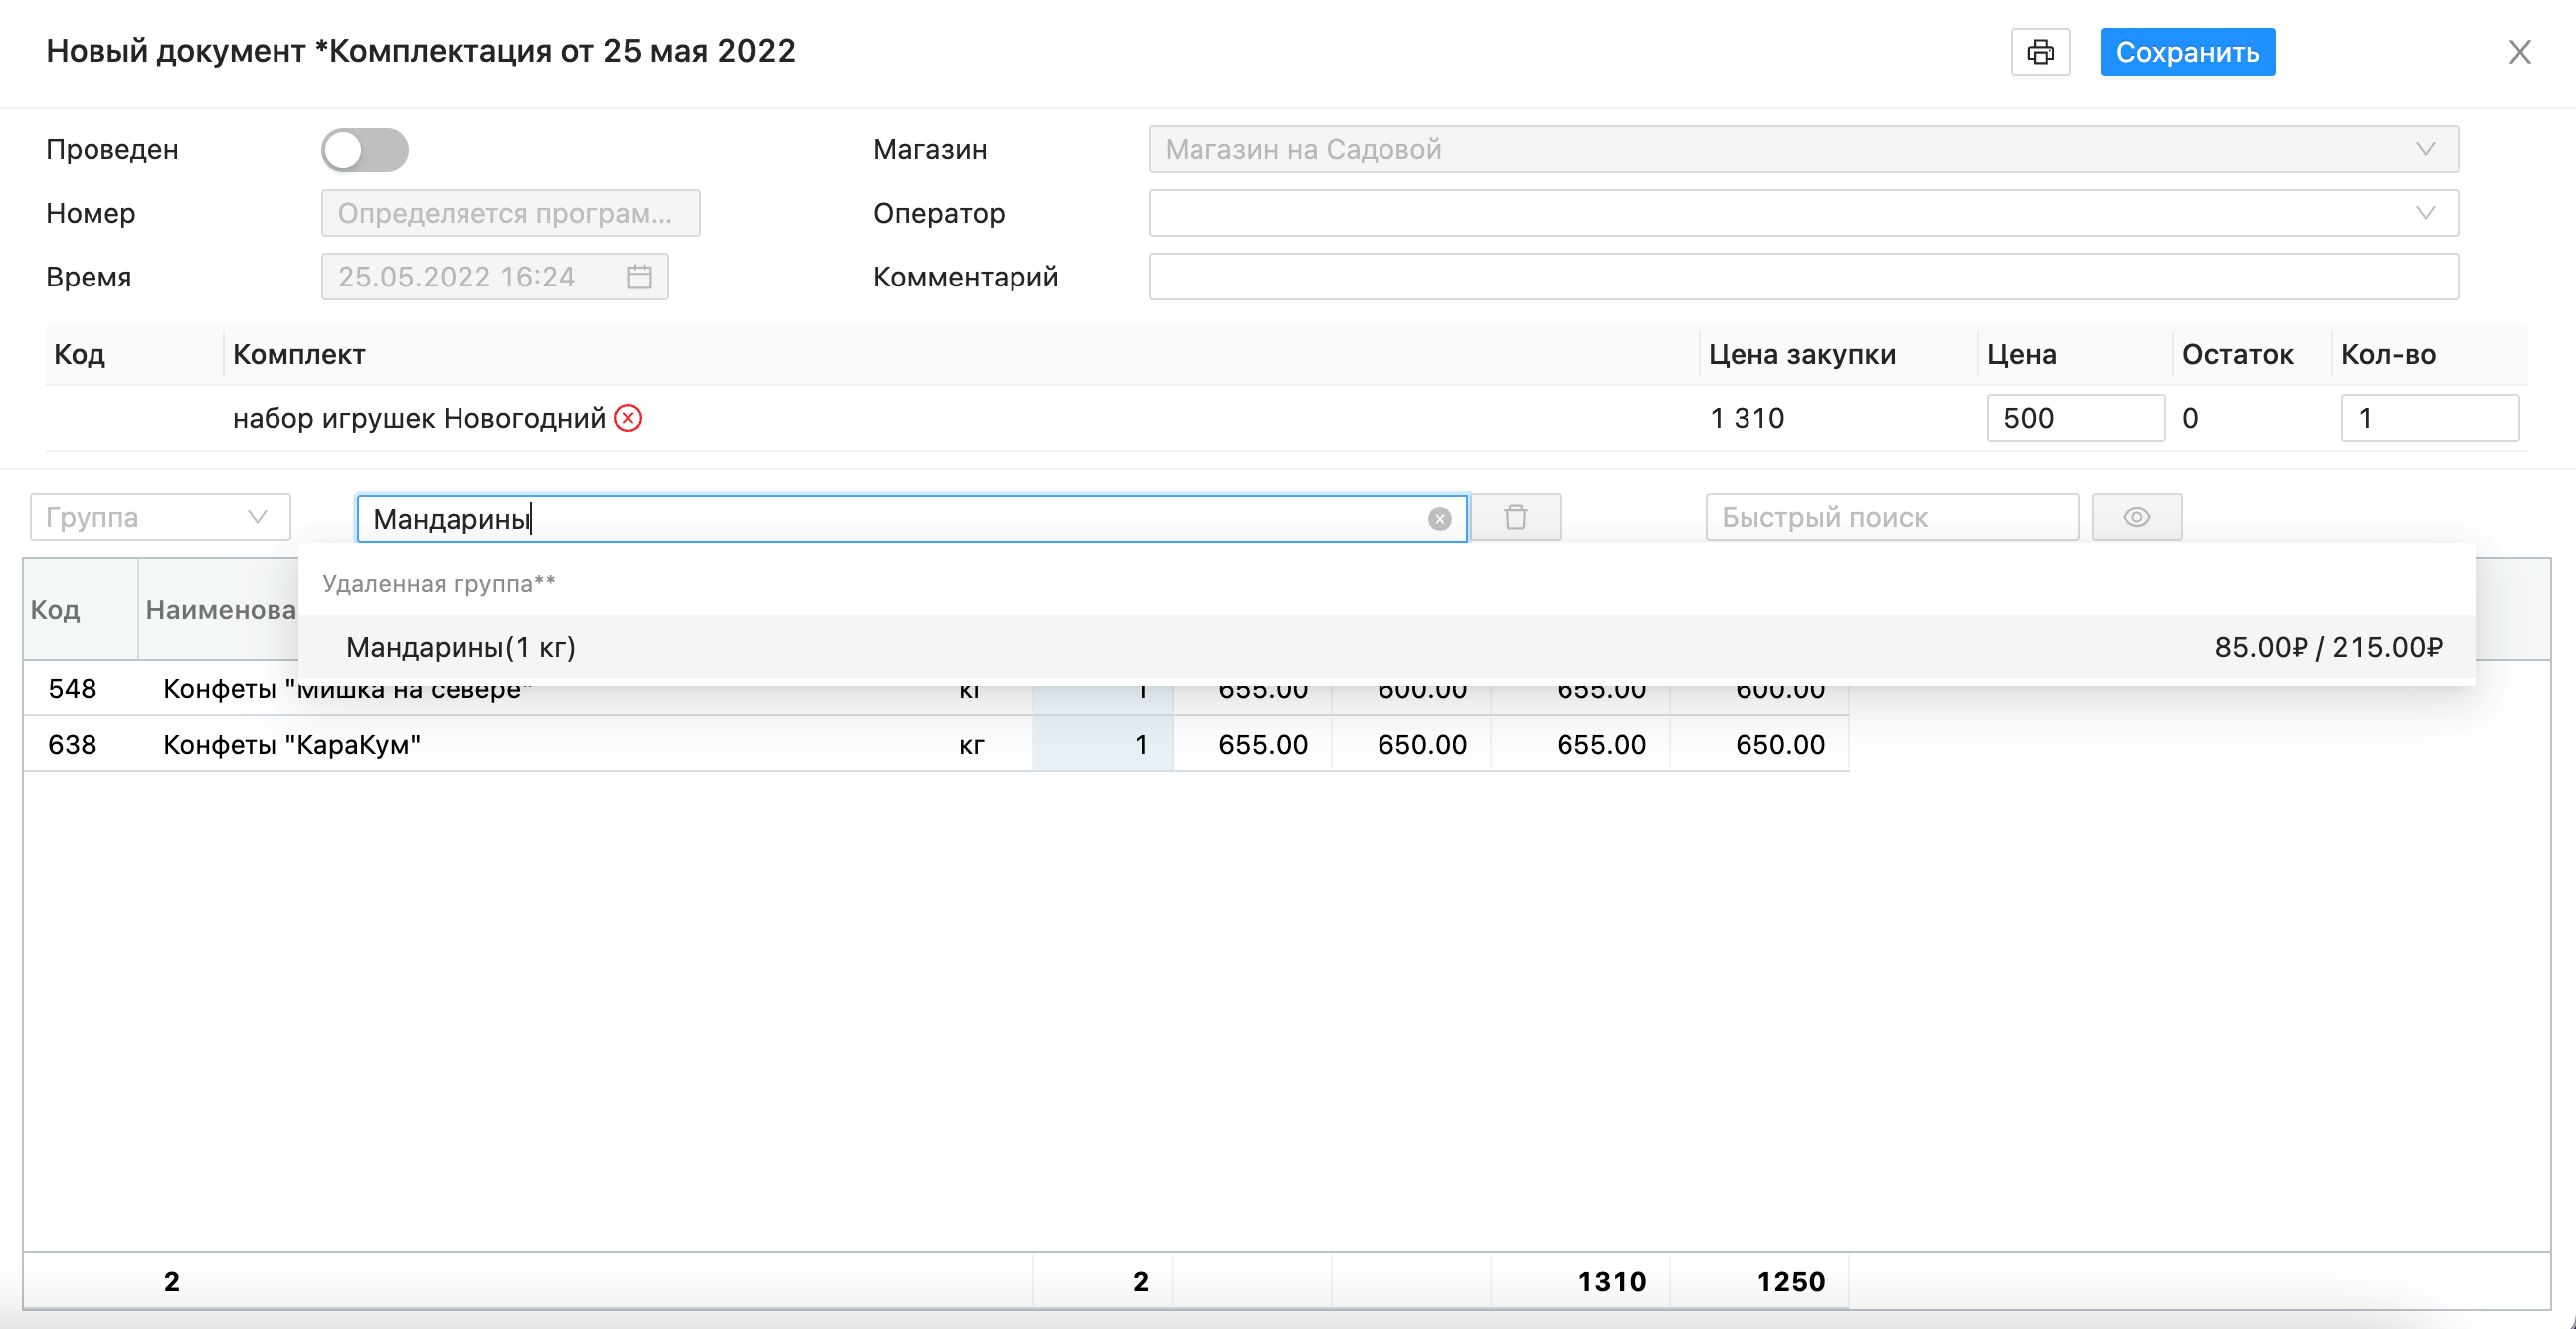Click the Цена field with 500
This screenshot has height=1329, width=2576.
coord(2074,418)
